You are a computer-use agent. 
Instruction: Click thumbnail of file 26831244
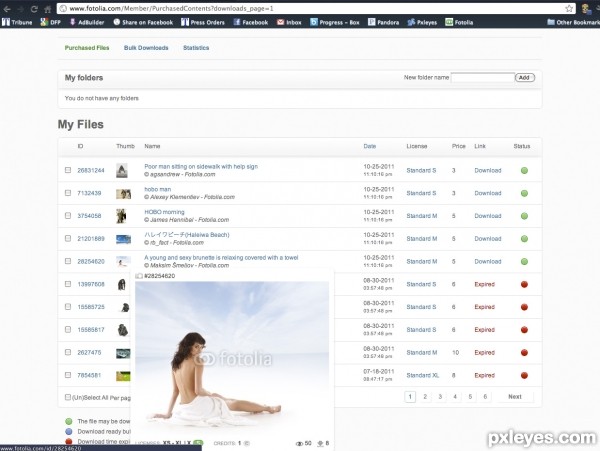click(x=122, y=170)
